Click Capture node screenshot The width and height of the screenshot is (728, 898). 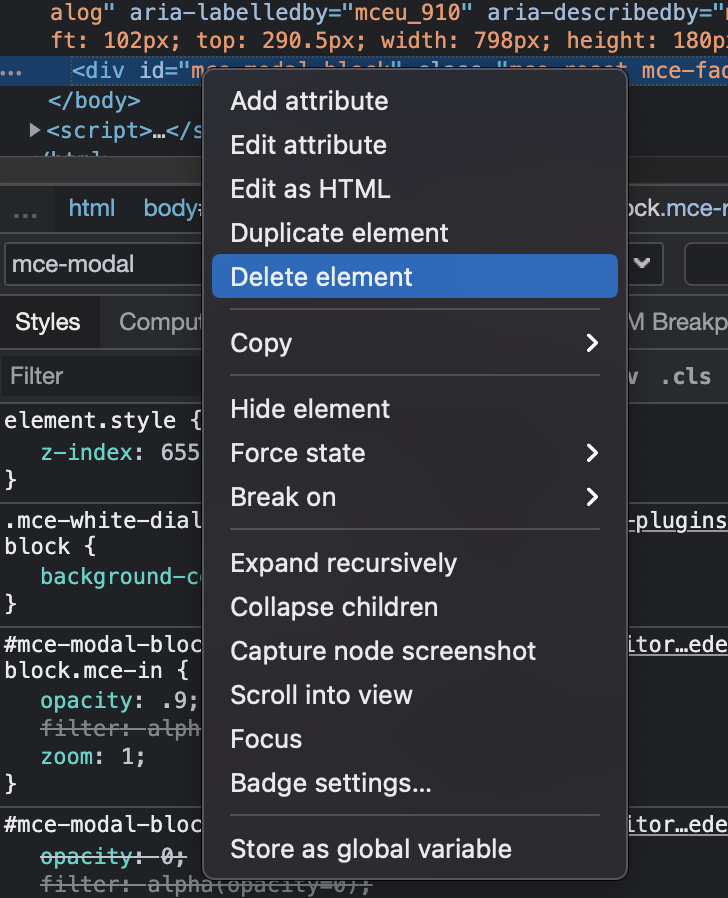tap(415, 651)
